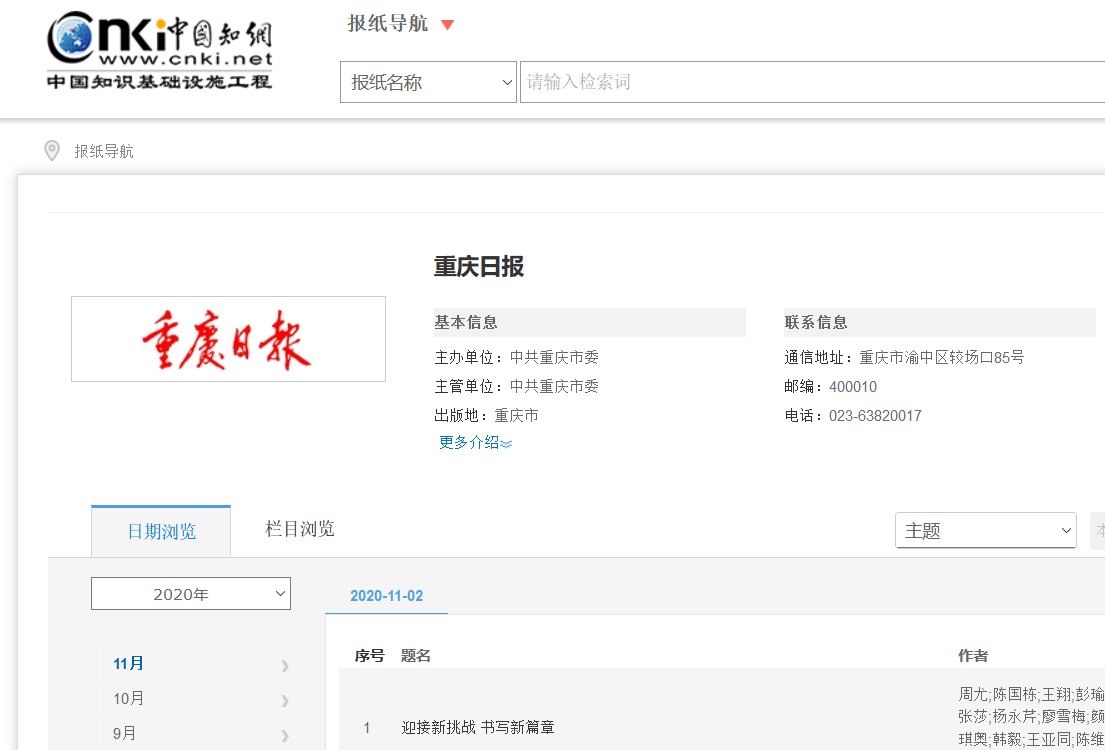Switch to the 日期浏览 tab
This screenshot has width=1105, height=750.
[x=161, y=531]
